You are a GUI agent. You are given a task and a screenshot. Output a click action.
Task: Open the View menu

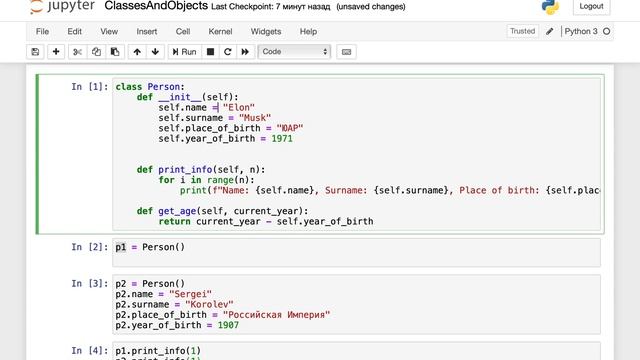pyautogui.click(x=109, y=31)
